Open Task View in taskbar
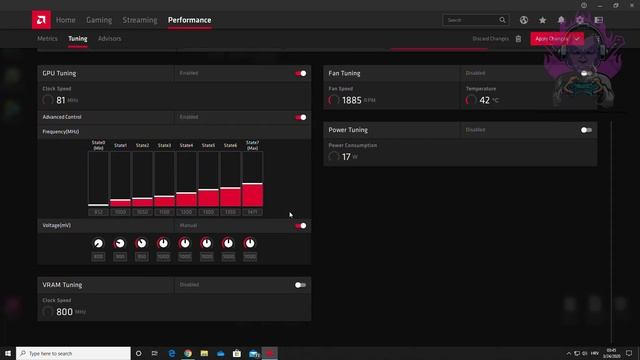Viewport: 640px width, 360px height. pyautogui.click(x=155, y=353)
